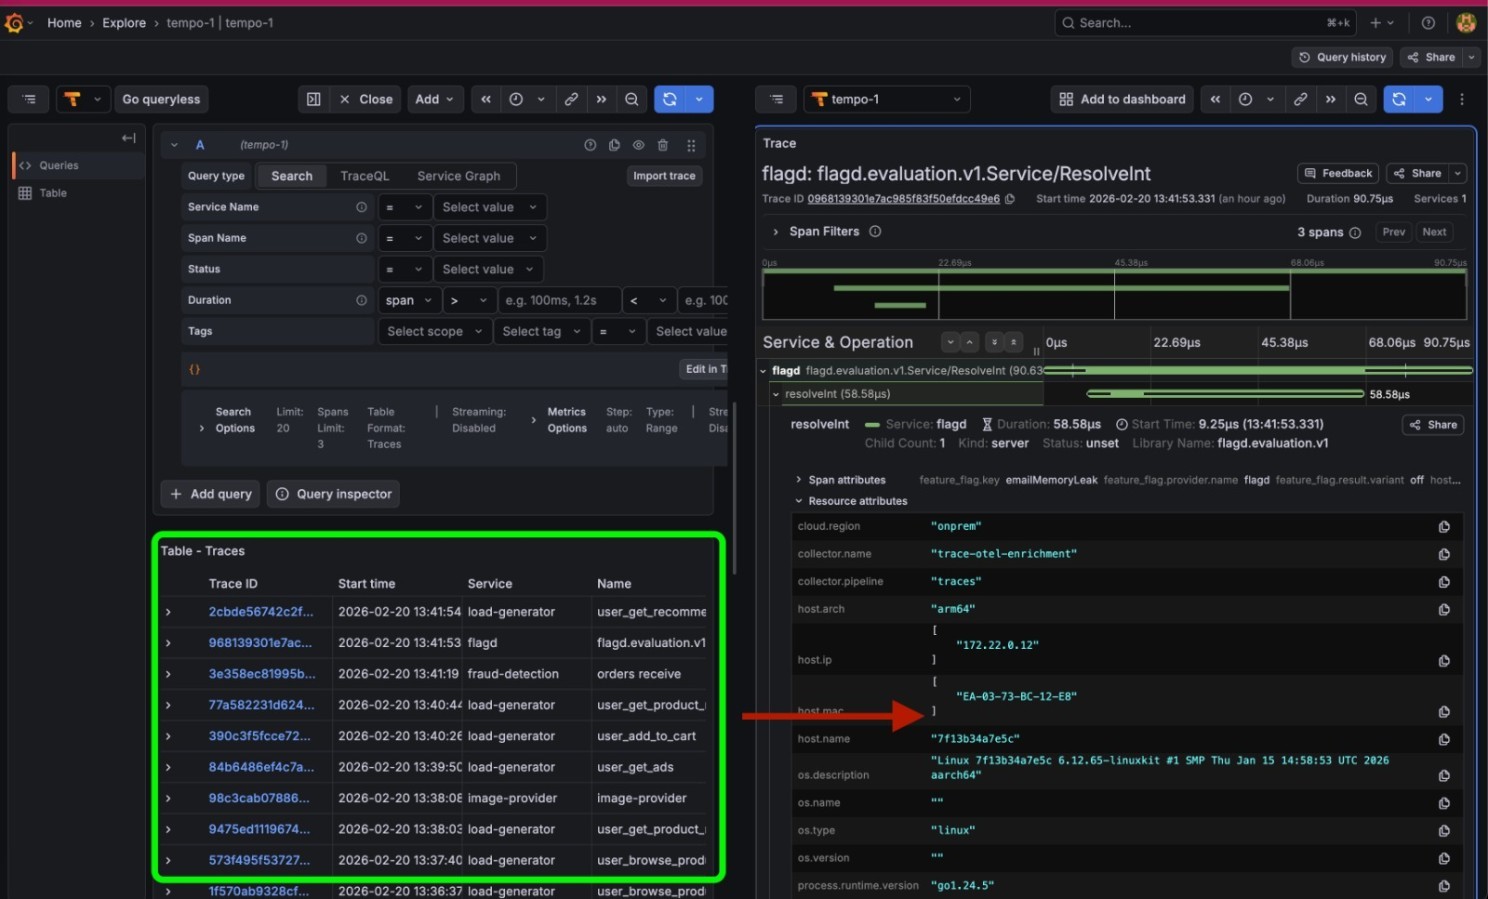The image size is (1488, 899).
Task: Open the trace Share dropdown arrow
Action: (1458, 173)
